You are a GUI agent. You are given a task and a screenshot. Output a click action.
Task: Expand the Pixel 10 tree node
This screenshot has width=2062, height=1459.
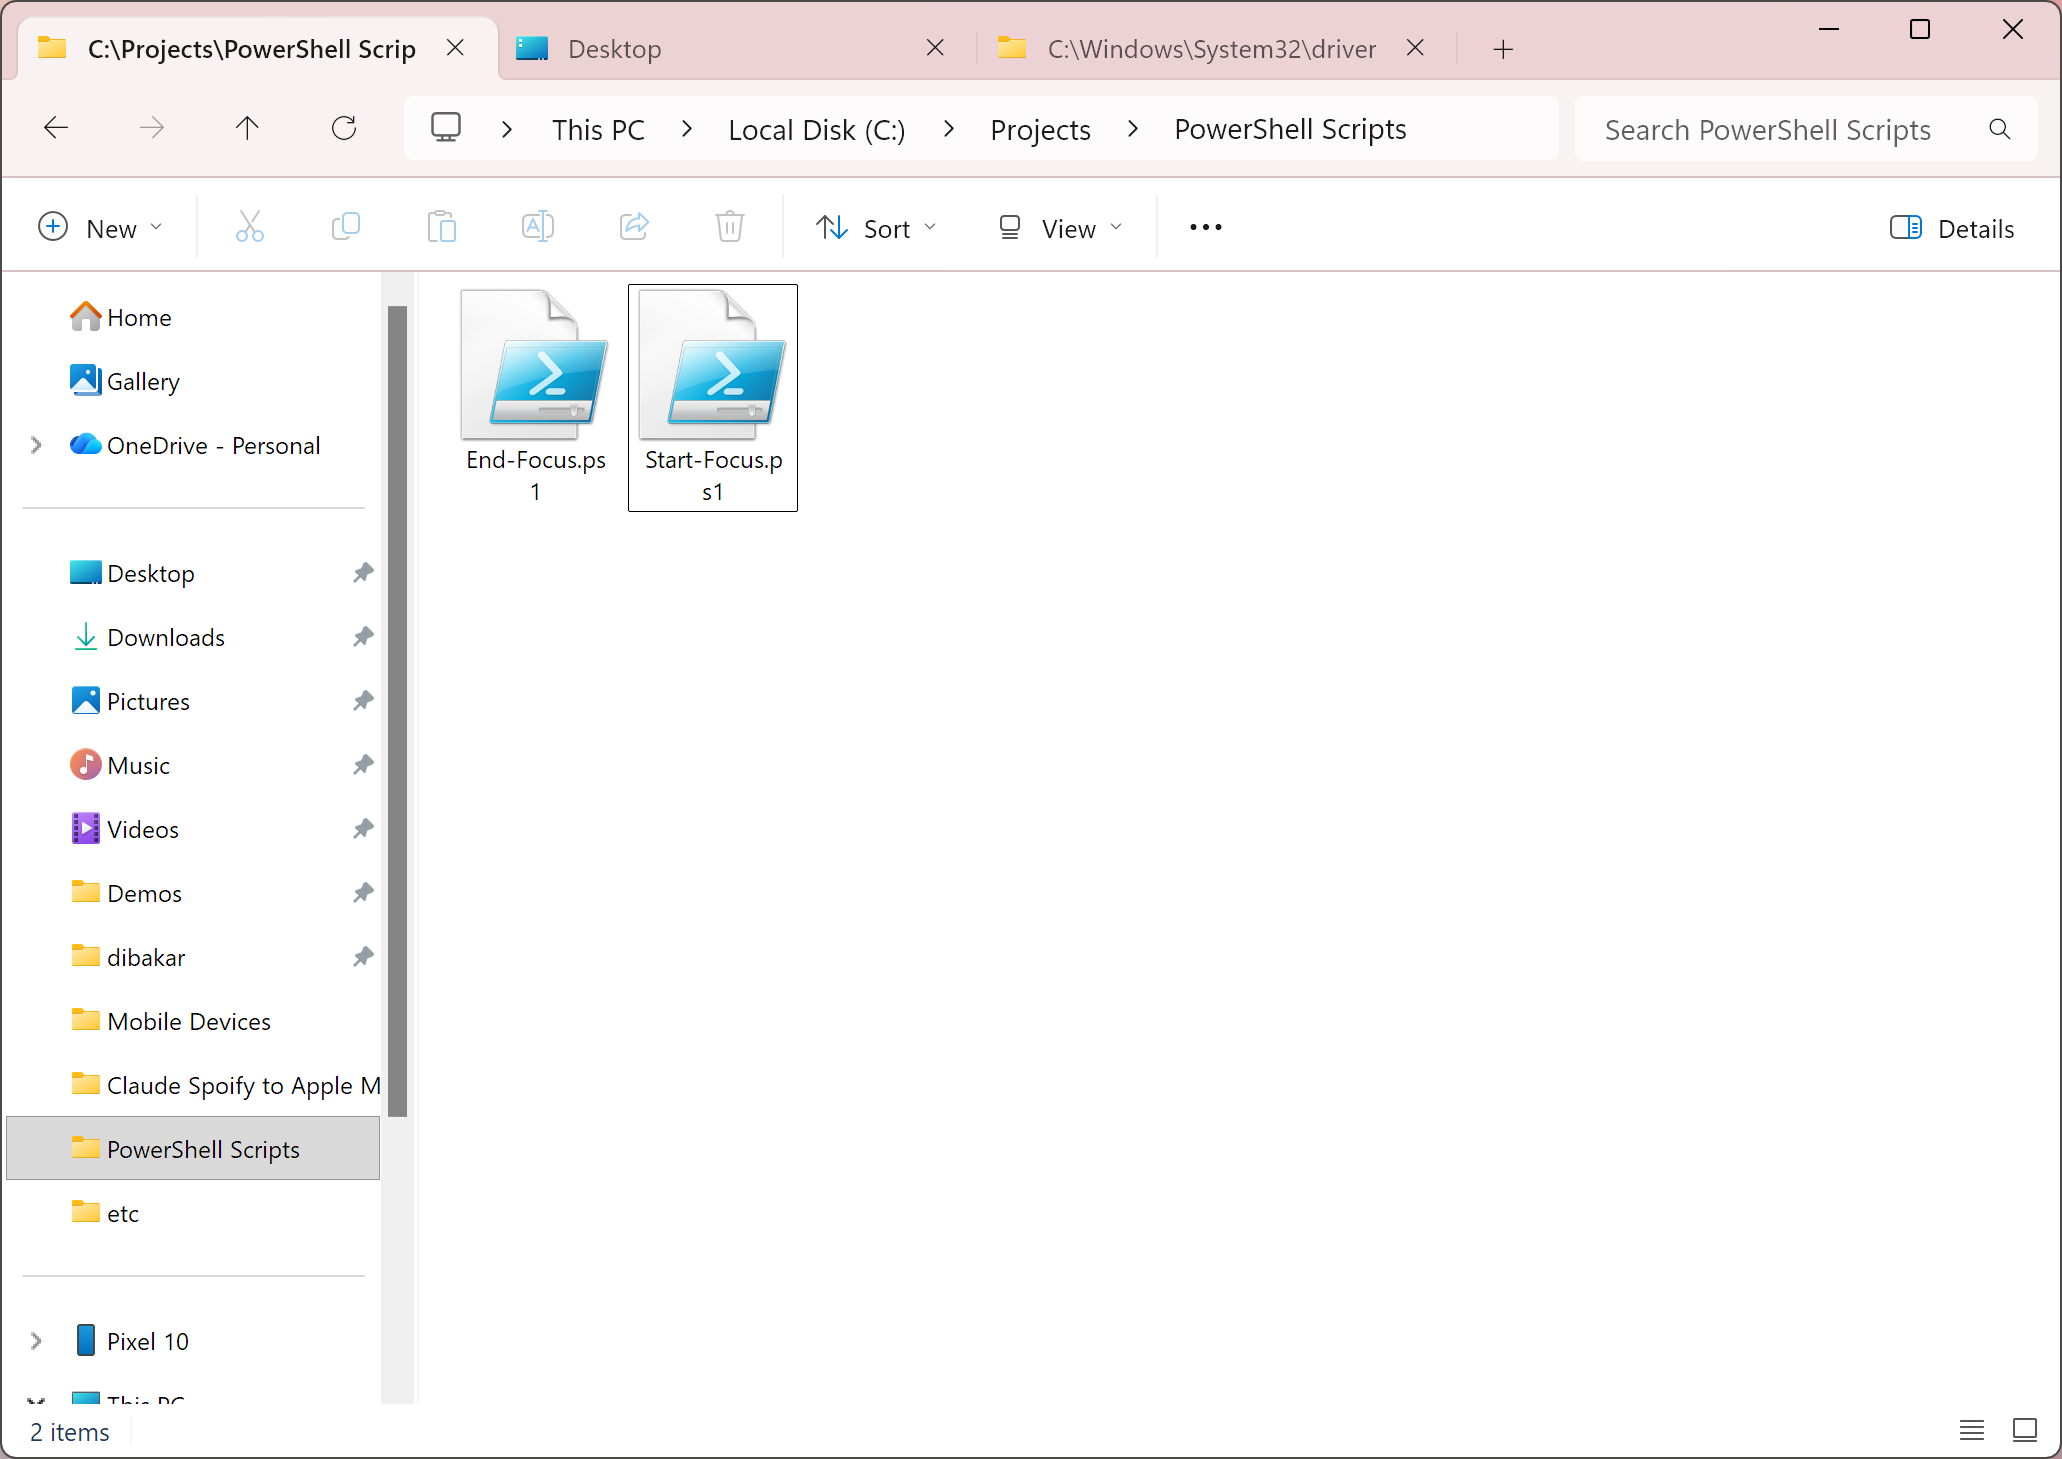(x=36, y=1341)
